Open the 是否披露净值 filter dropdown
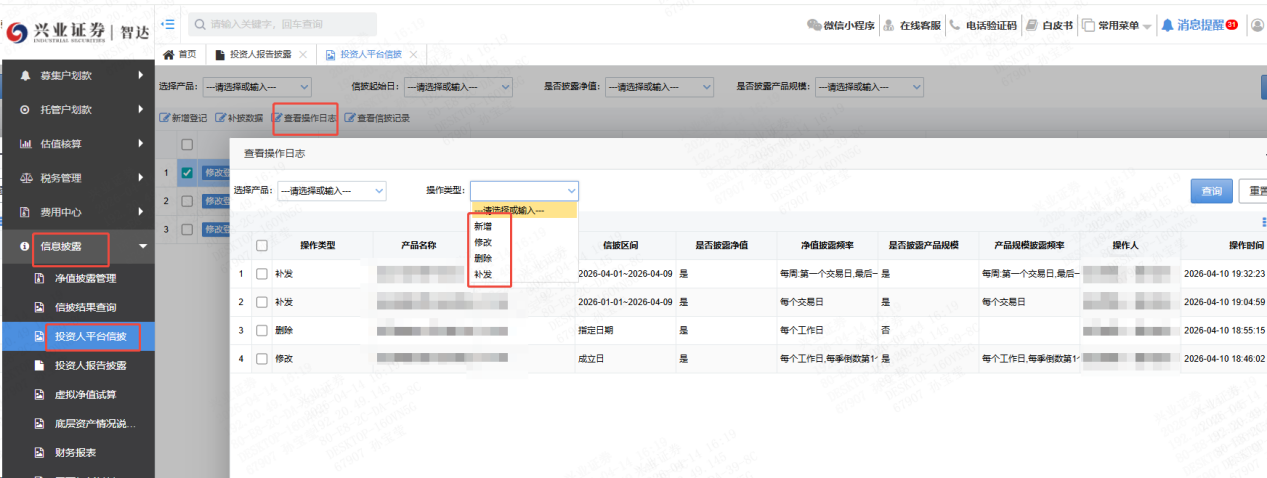This screenshot has height=478, width=1267. (x=659, y=87)
